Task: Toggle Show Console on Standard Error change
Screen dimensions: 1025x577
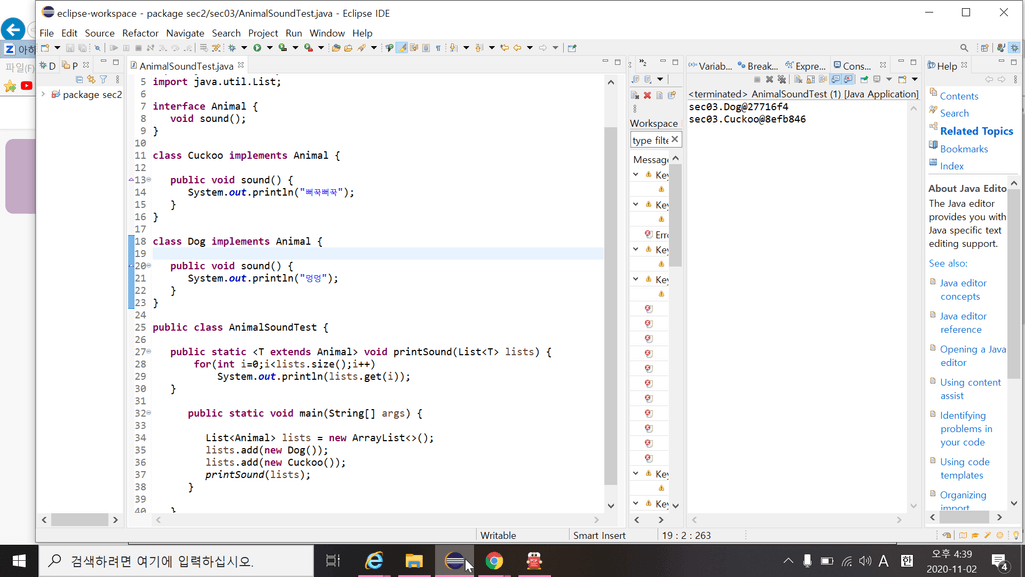Action: (848, 80)
